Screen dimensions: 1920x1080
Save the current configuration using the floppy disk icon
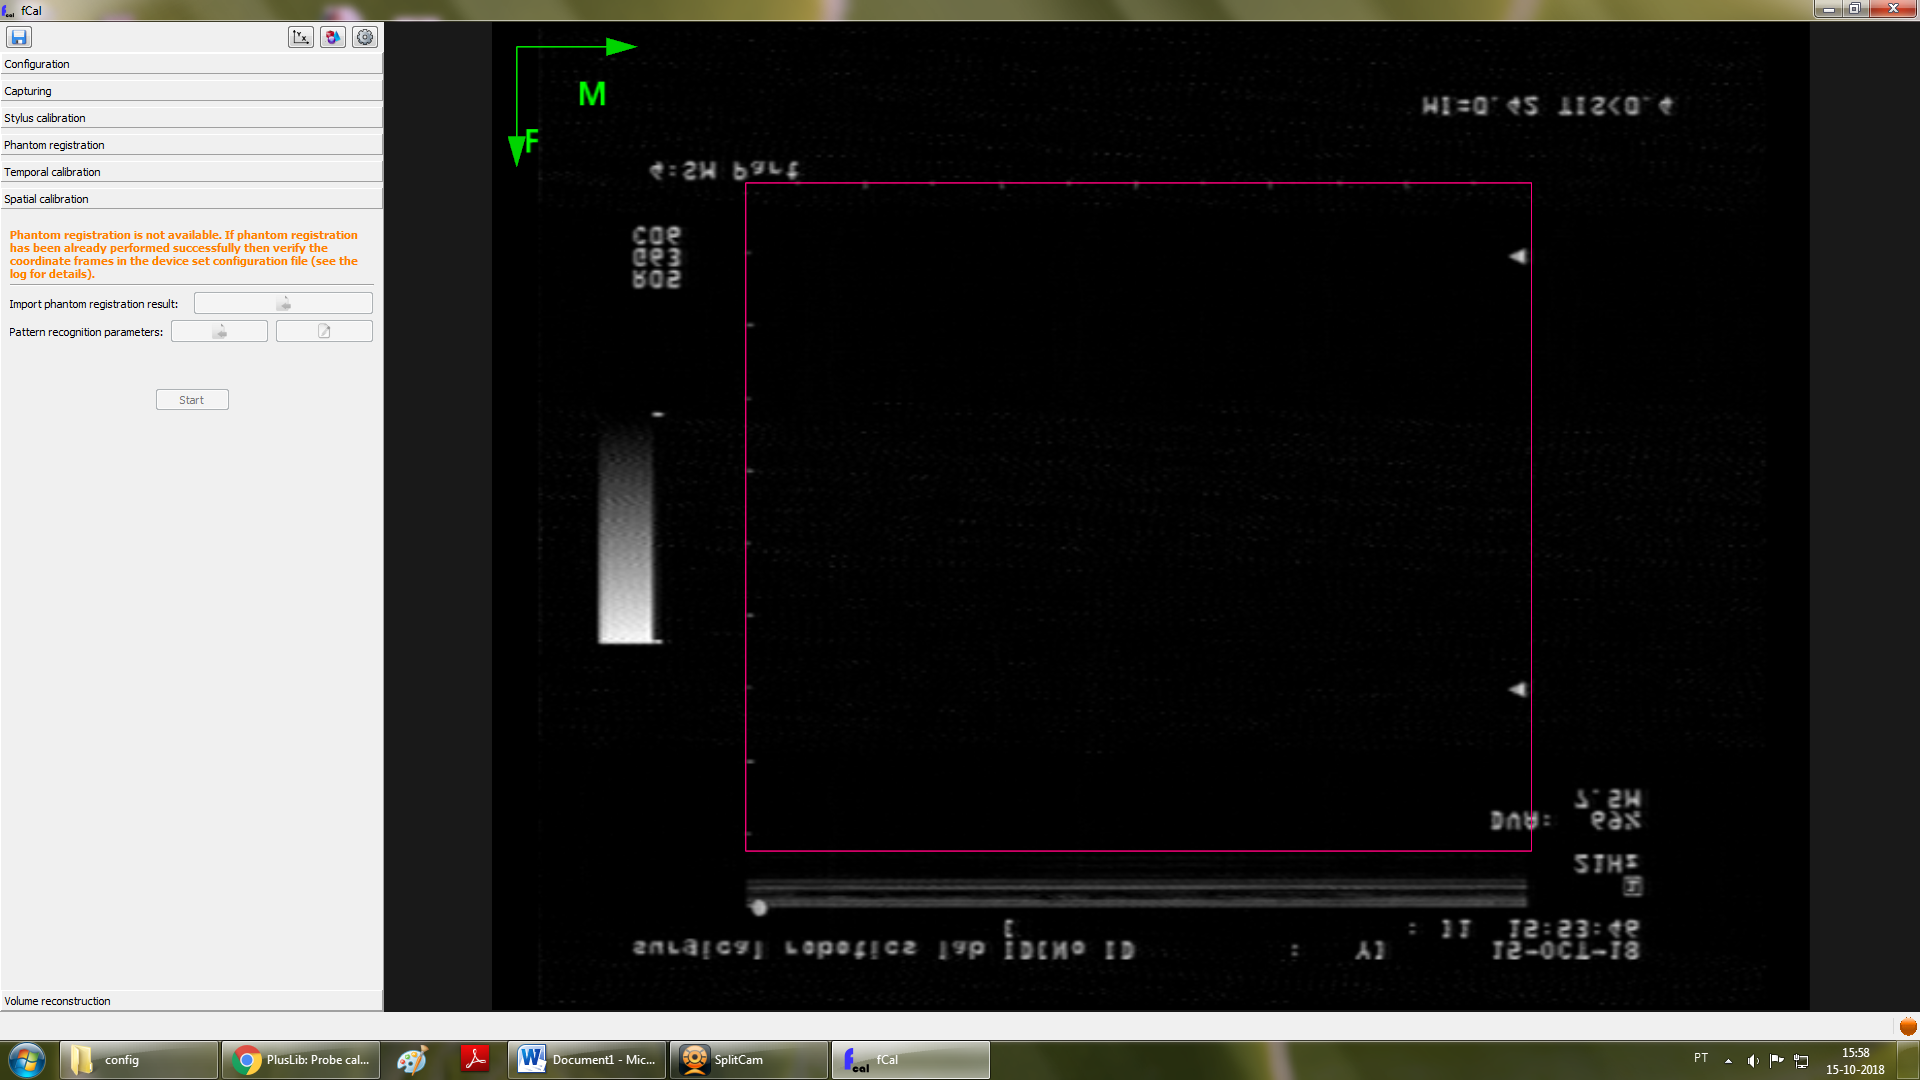pos(18,36)
